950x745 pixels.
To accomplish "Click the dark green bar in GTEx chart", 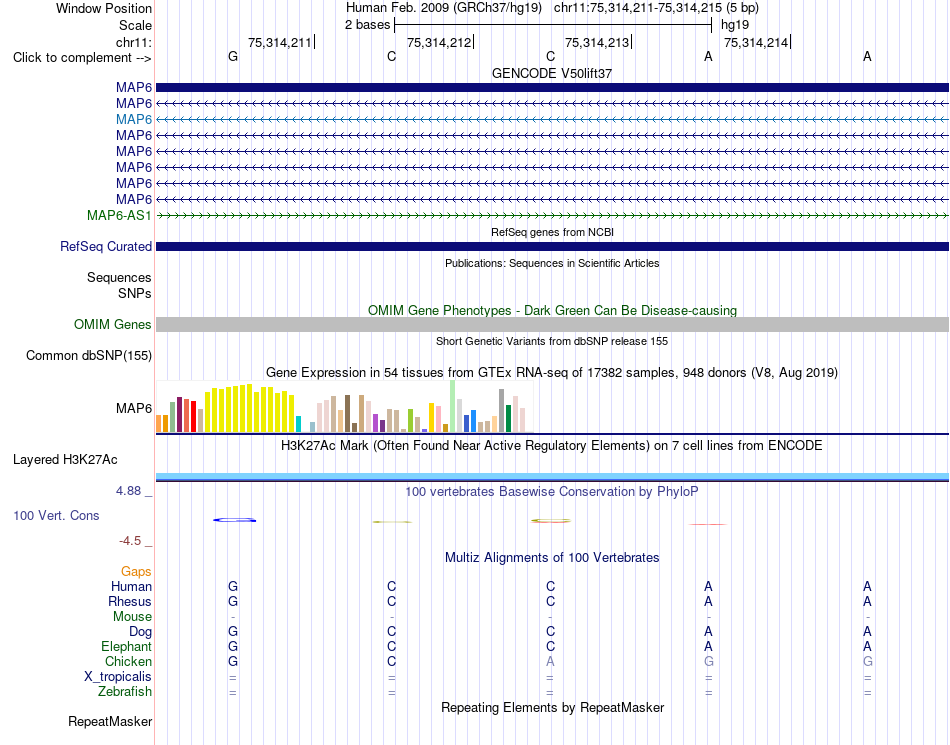I will click(508, 419).
